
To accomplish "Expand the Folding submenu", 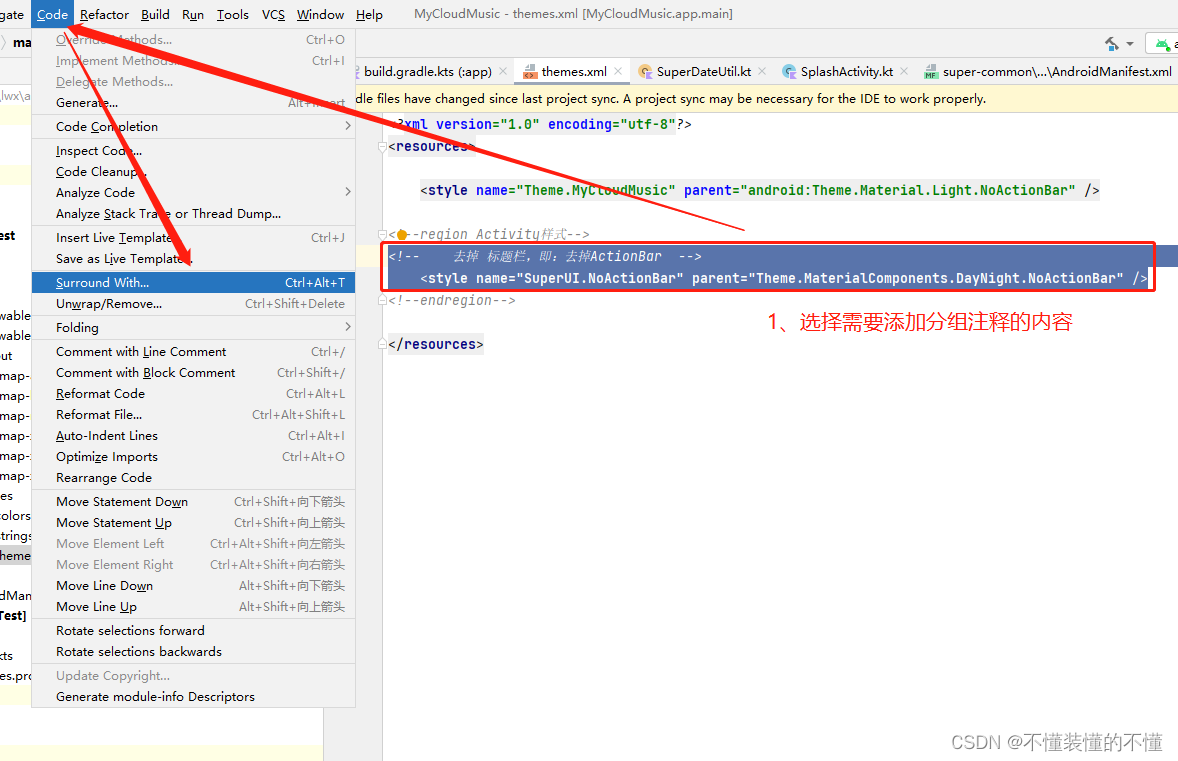I will point(194,328).
